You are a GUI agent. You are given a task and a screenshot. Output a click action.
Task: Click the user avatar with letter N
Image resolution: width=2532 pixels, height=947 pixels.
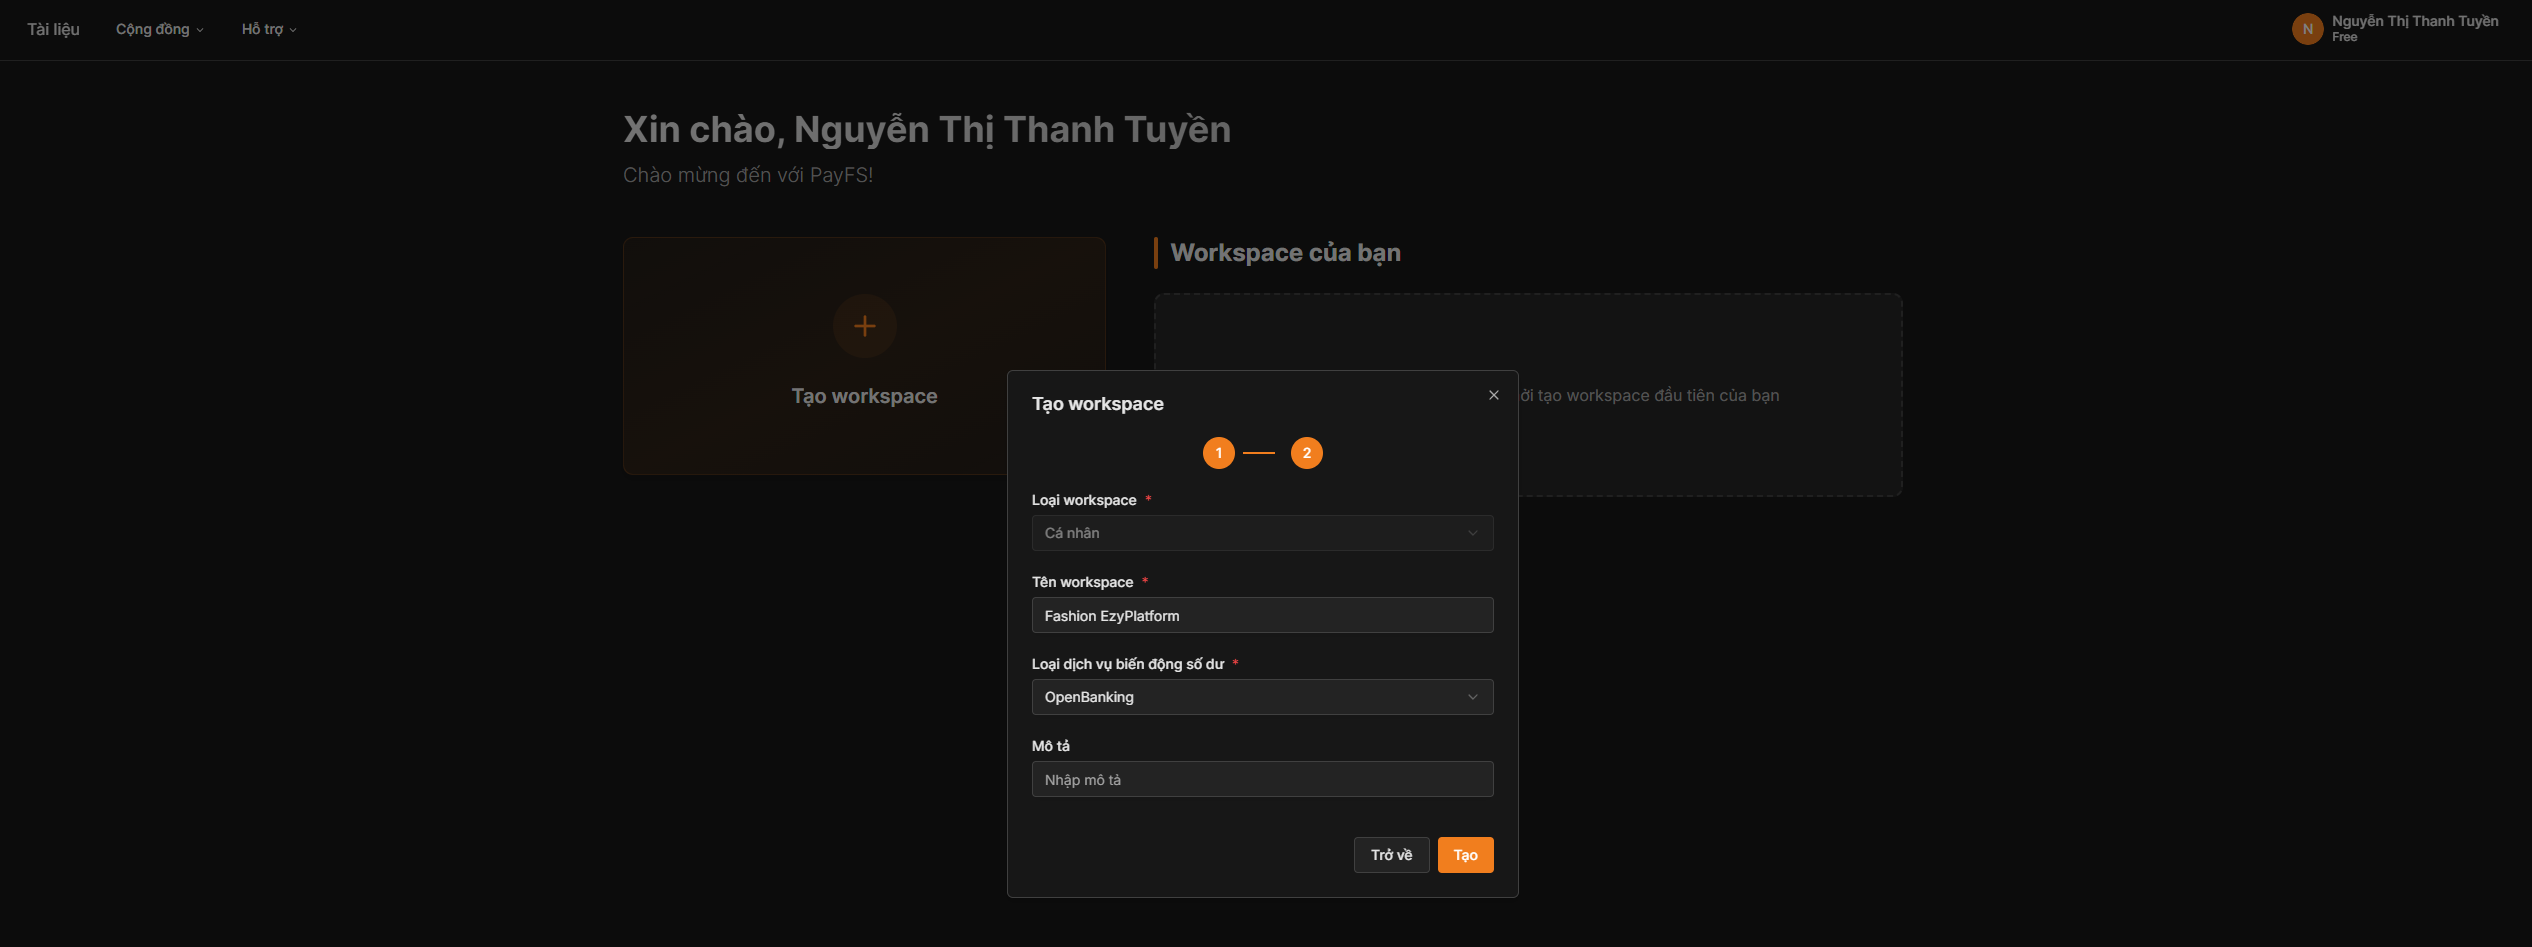(2307, 29)
